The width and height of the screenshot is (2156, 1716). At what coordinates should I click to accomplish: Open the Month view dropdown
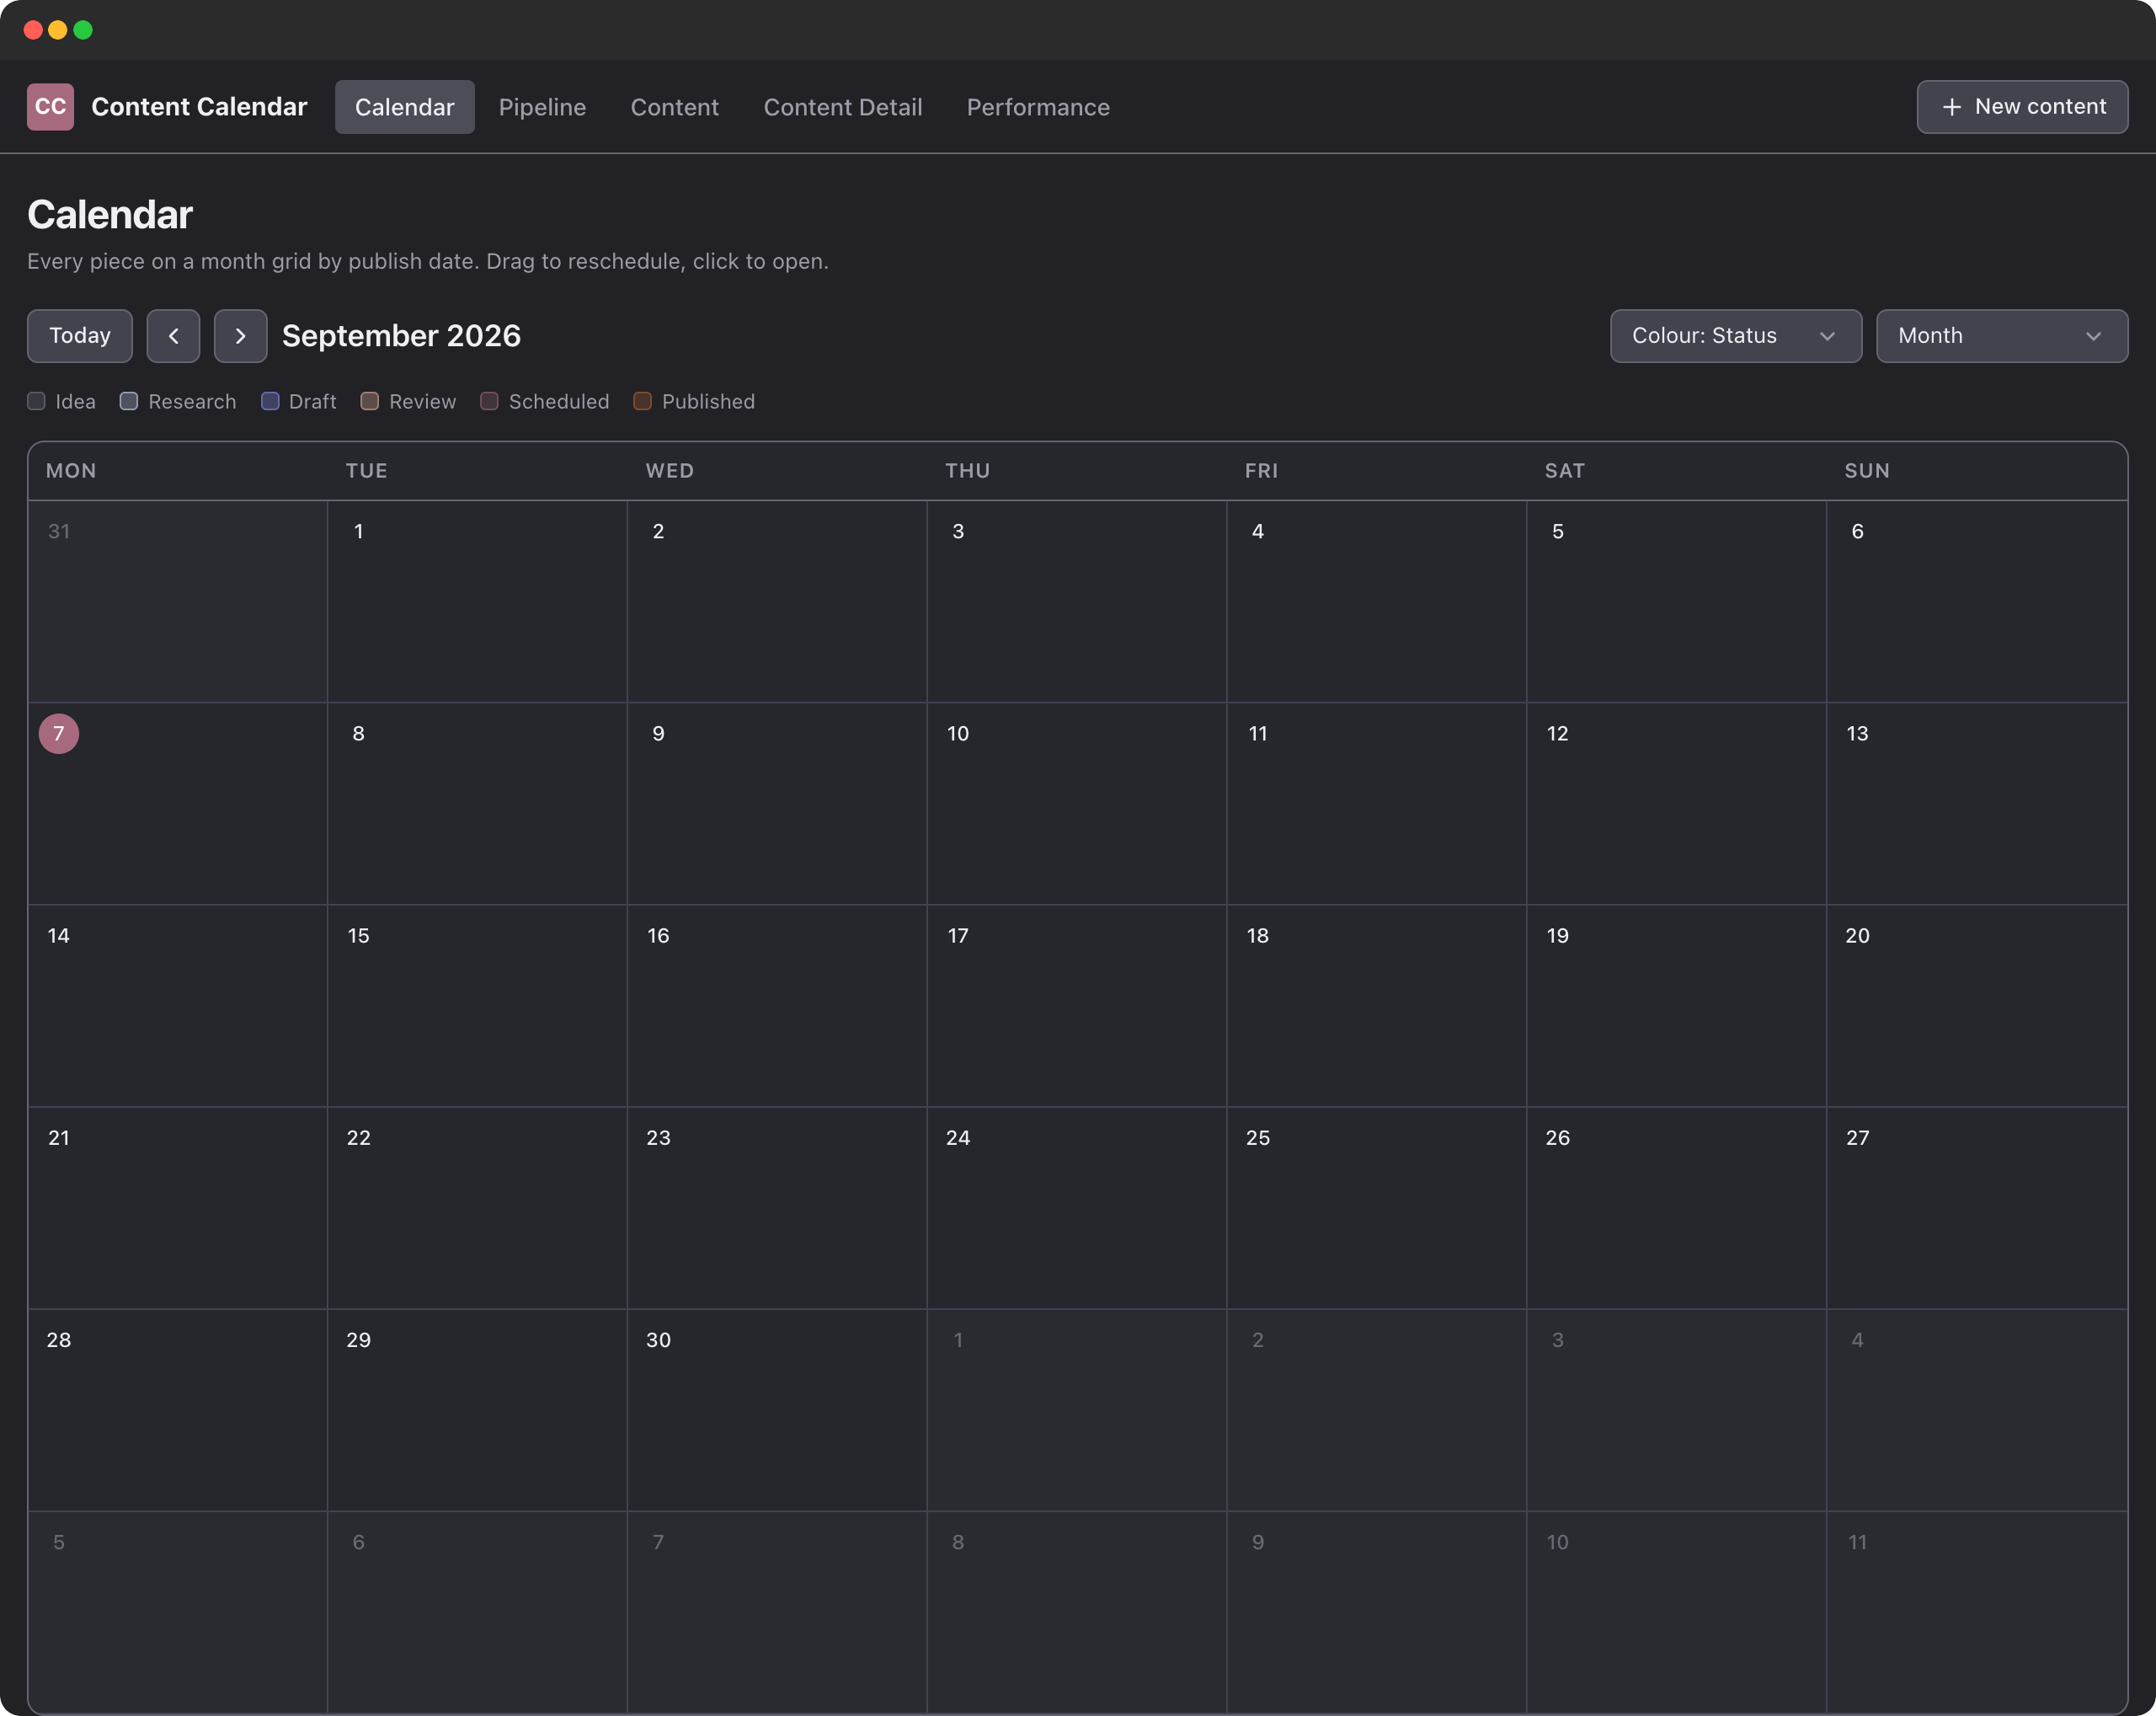click(2002, 336)
